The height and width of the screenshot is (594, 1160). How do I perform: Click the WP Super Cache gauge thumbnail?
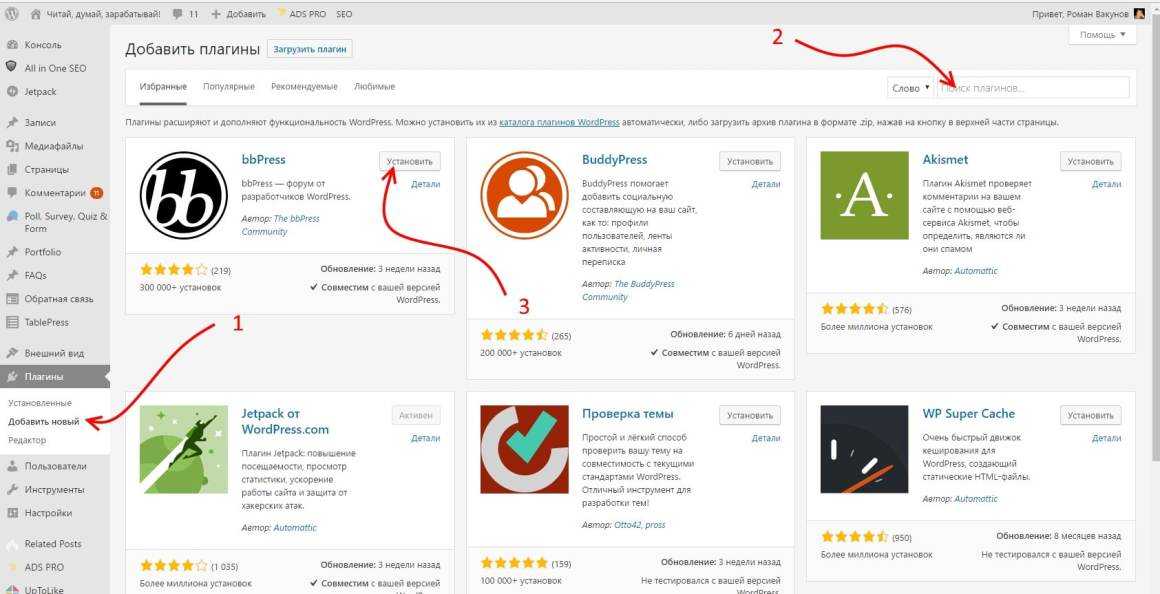tap(865, 450)
